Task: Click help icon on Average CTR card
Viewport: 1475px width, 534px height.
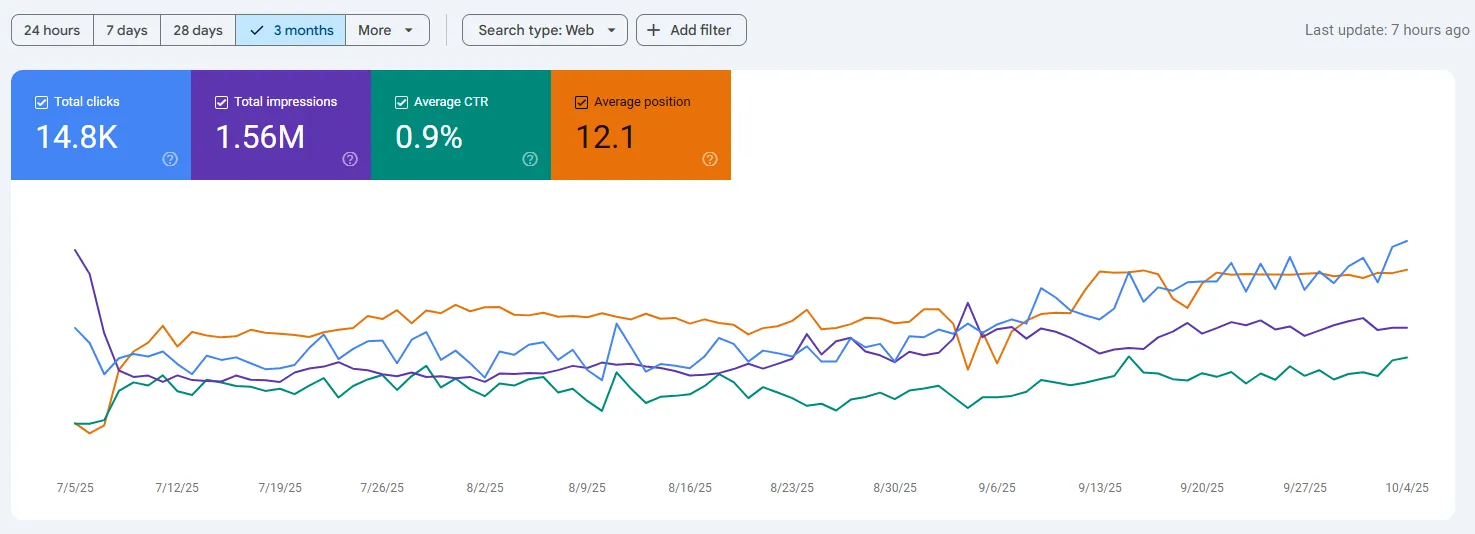Action: point(530,159)
